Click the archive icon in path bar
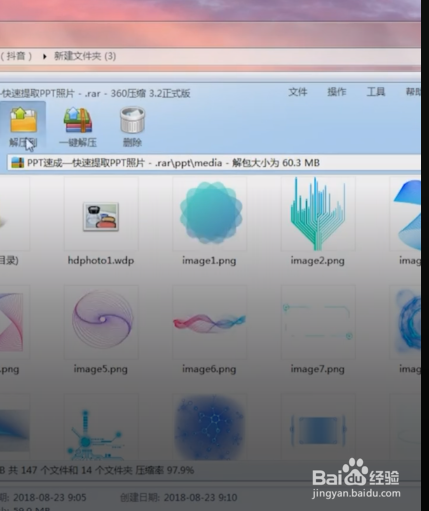Screen dimensions: 429x511 point(17,163)
